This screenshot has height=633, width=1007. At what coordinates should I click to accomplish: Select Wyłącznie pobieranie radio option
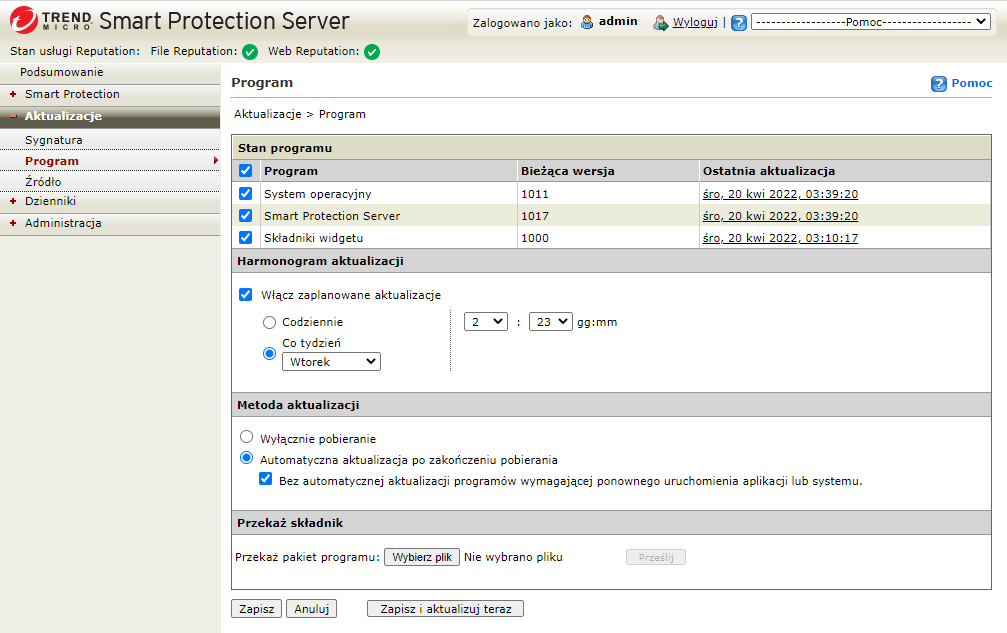click(246, 438)
